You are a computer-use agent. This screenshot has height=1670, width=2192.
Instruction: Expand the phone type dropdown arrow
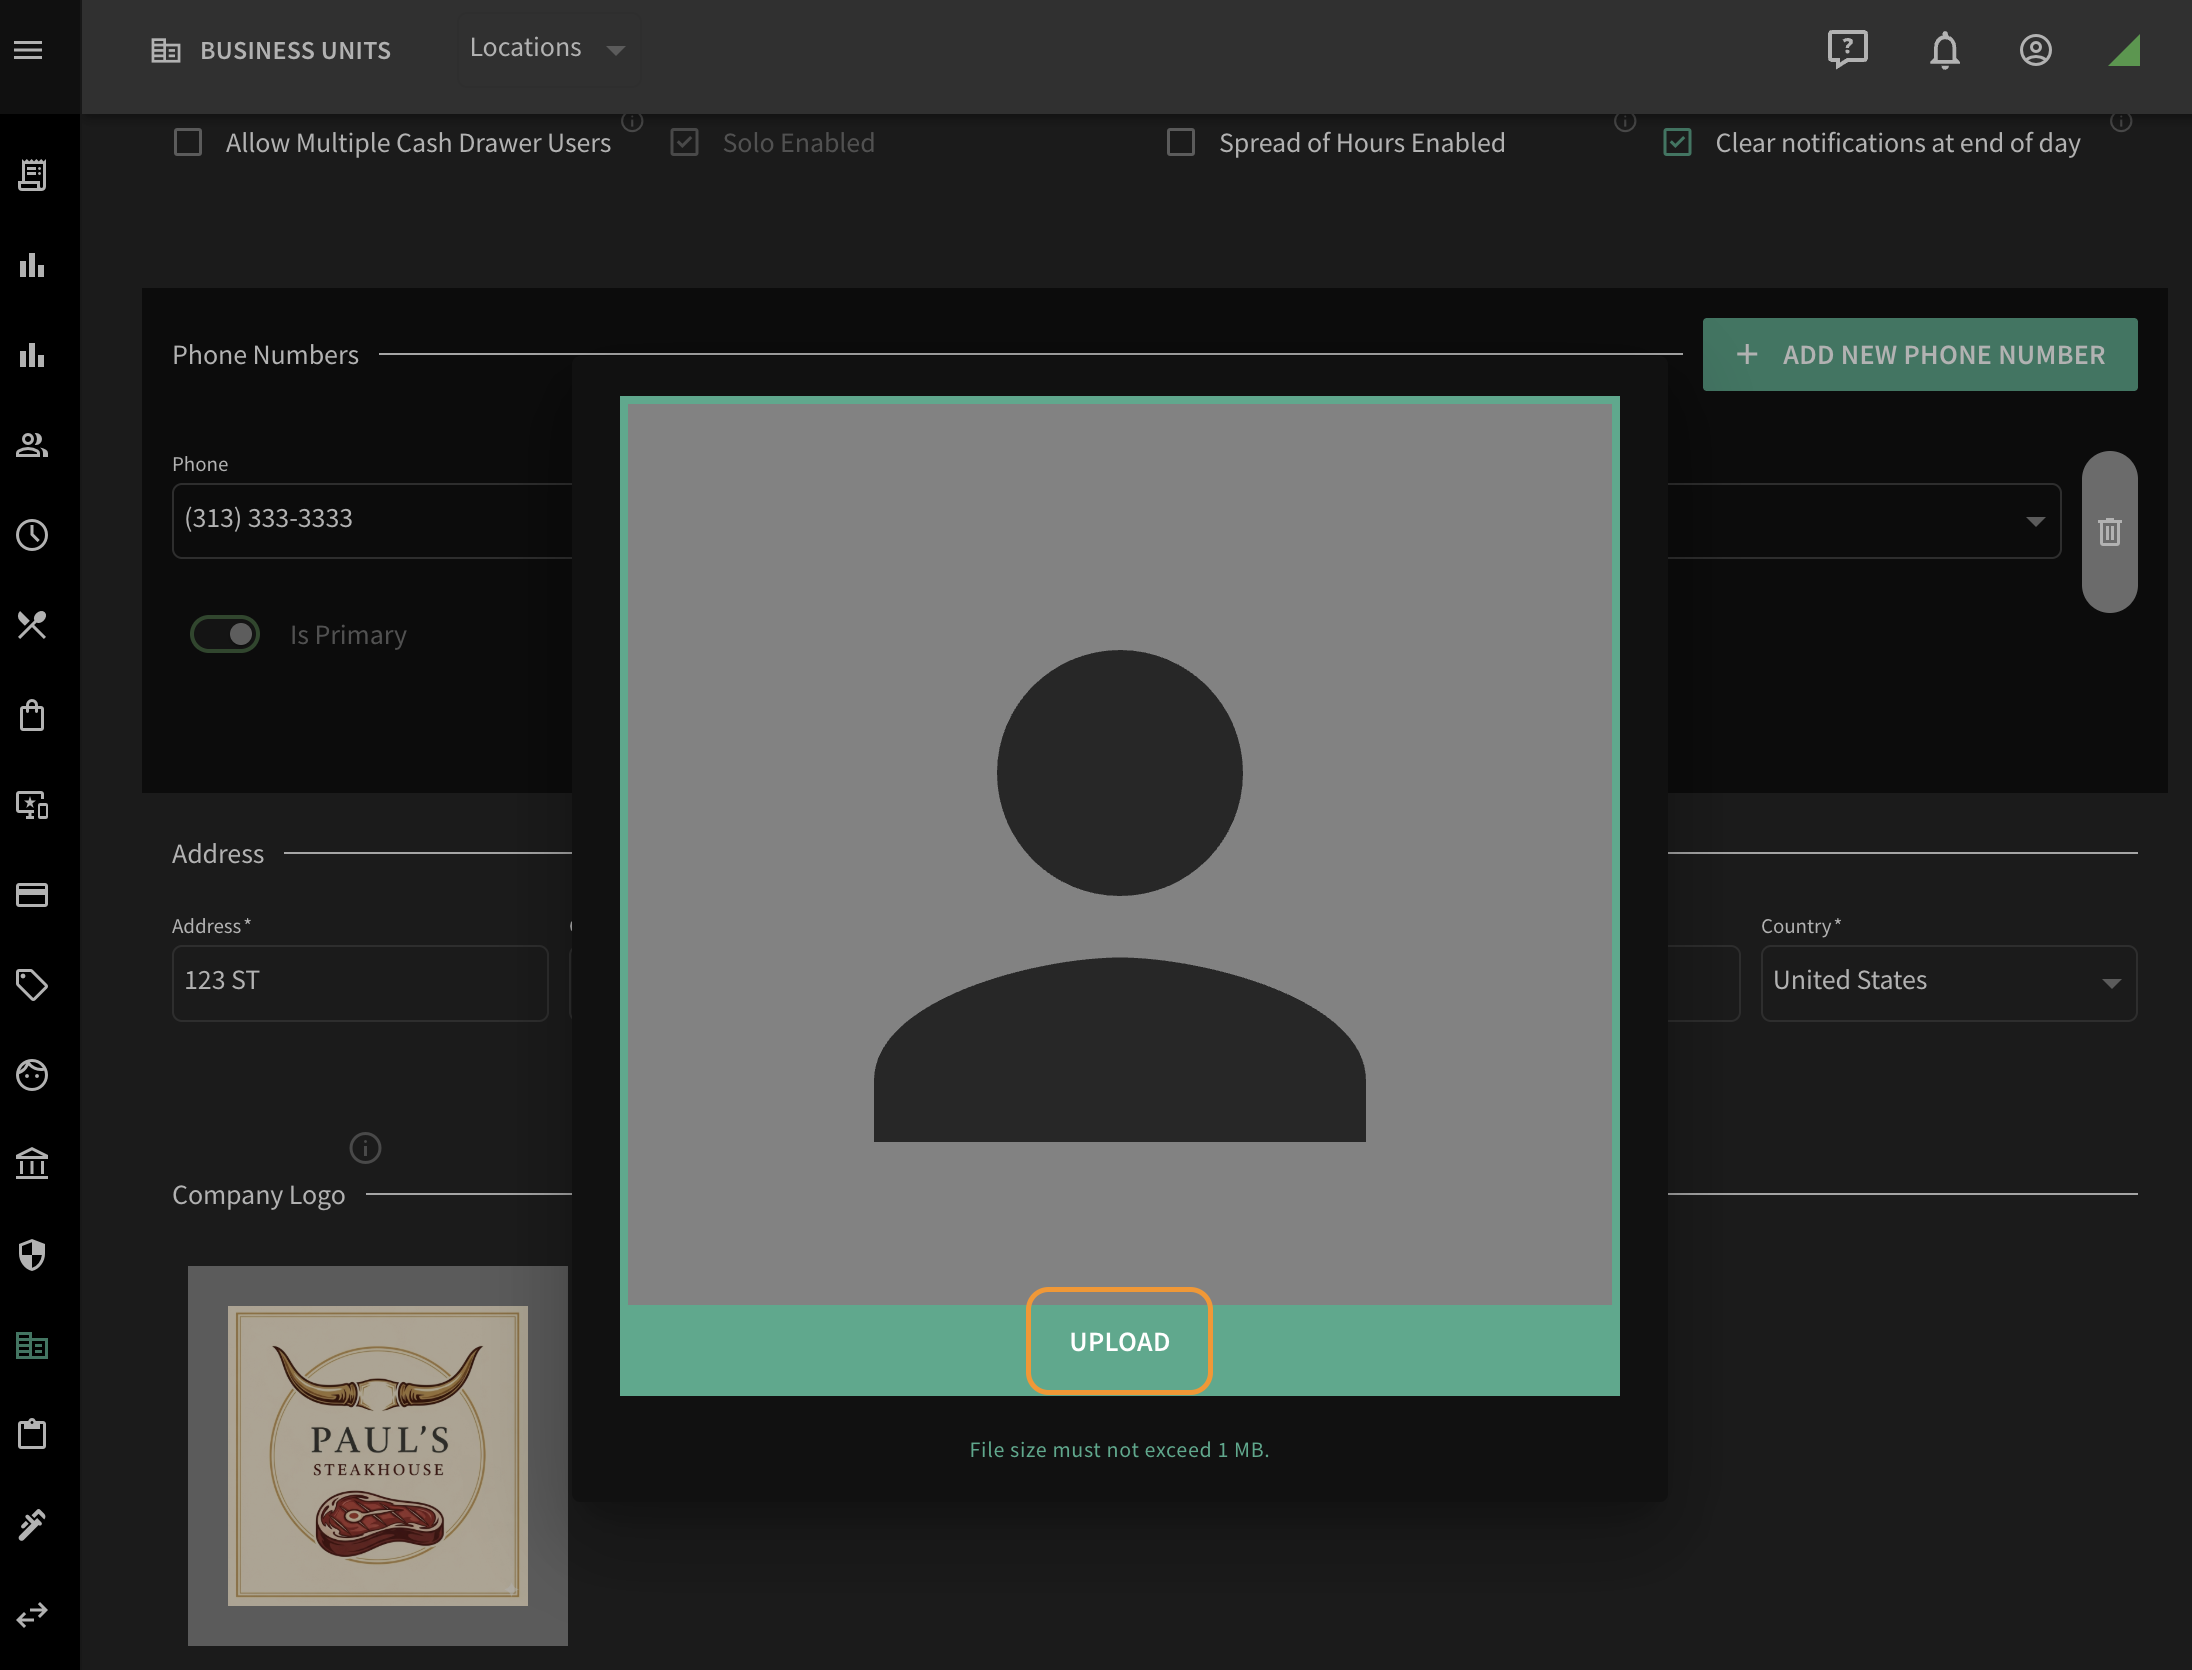click(2034, 521)
